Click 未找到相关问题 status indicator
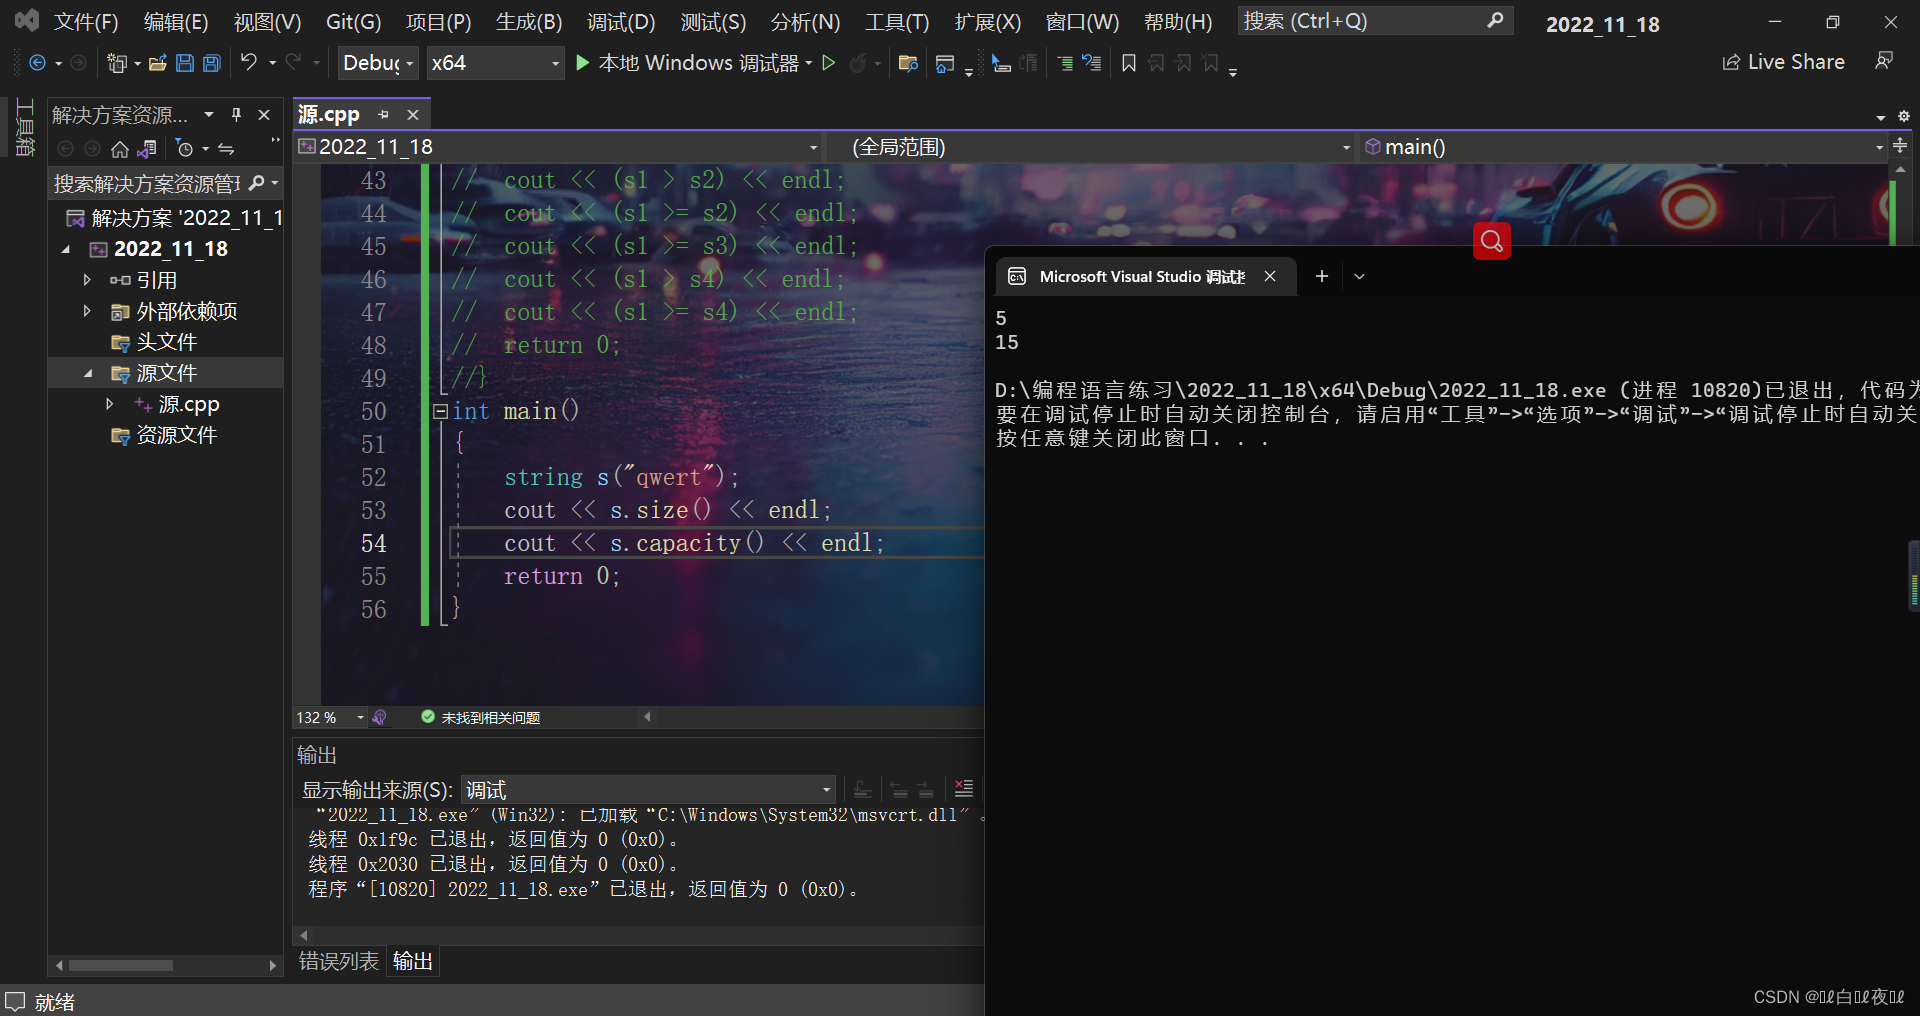1920x1016 pixels. (x=481, y=717)
